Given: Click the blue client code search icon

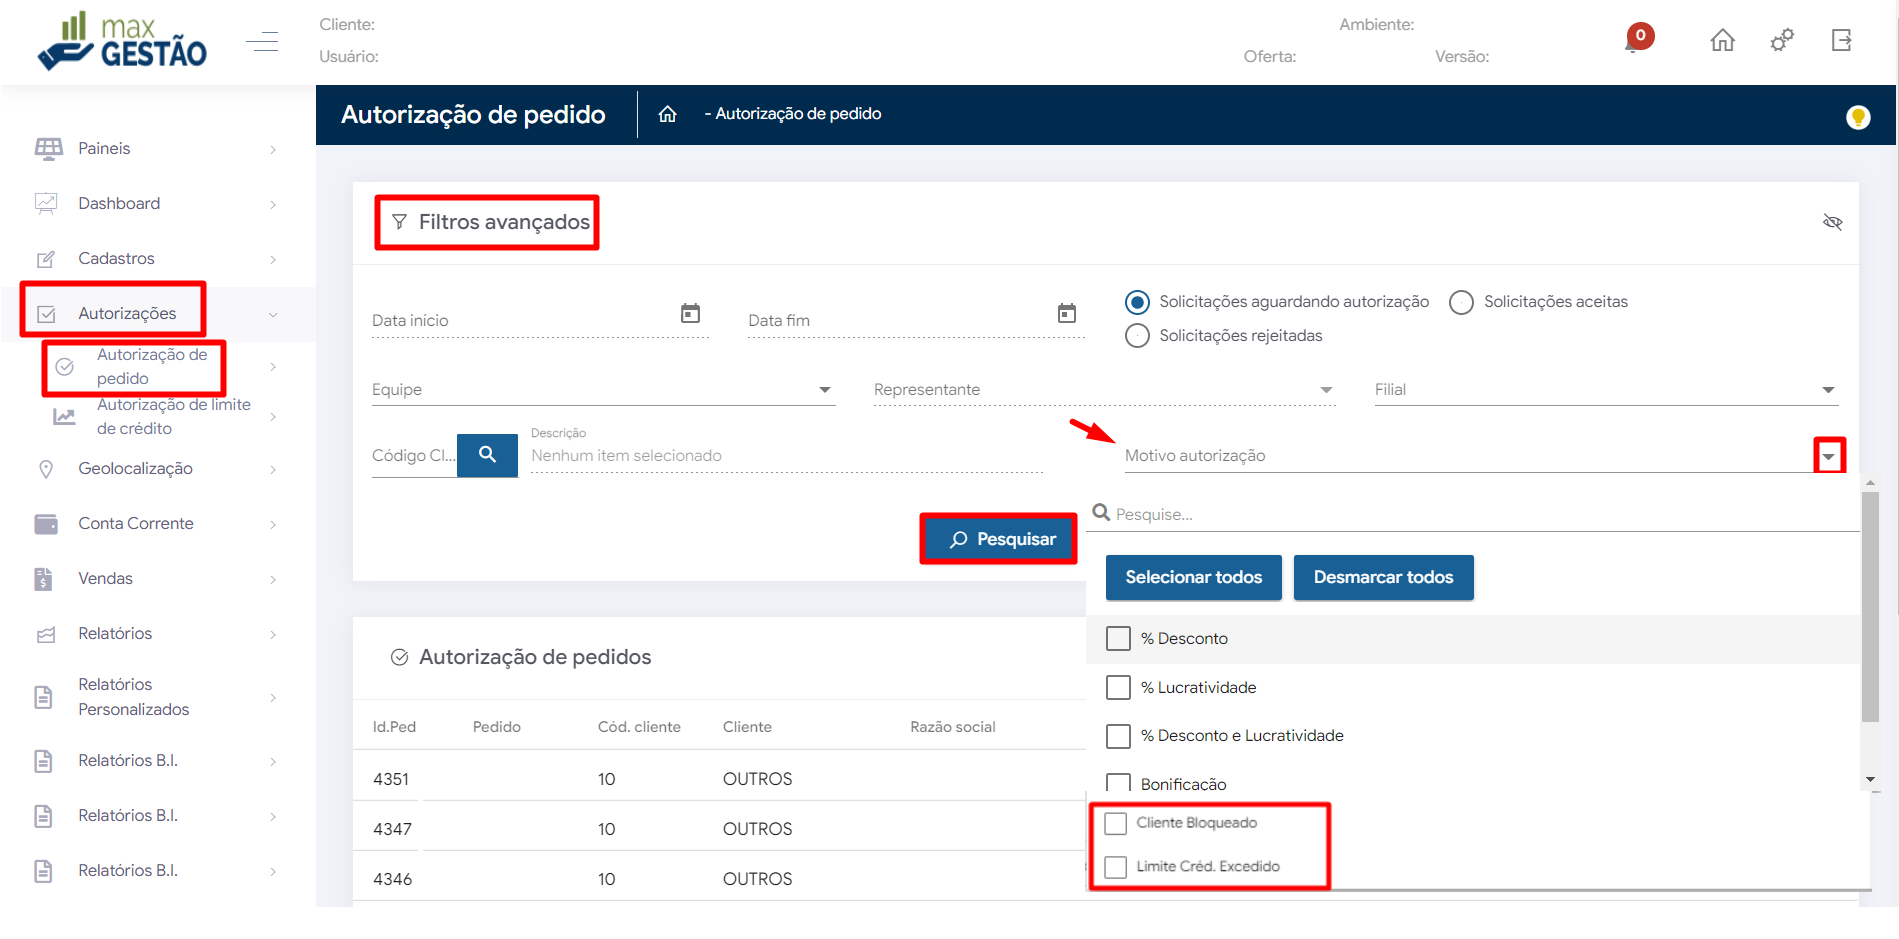Looking at the screenshot, I should tap(487, 455).
